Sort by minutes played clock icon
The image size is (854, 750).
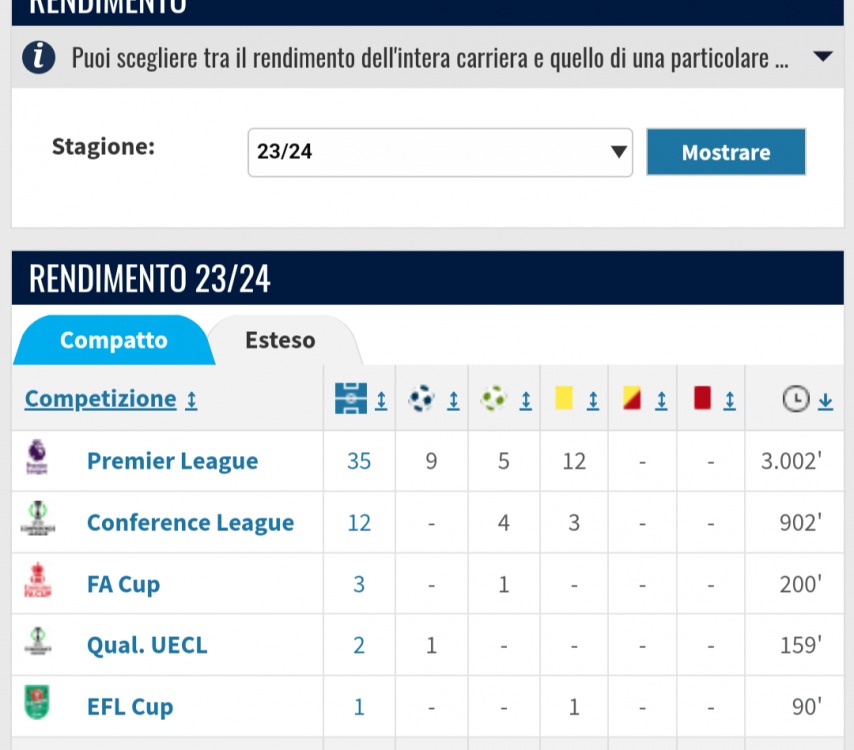tap(796, 399)
